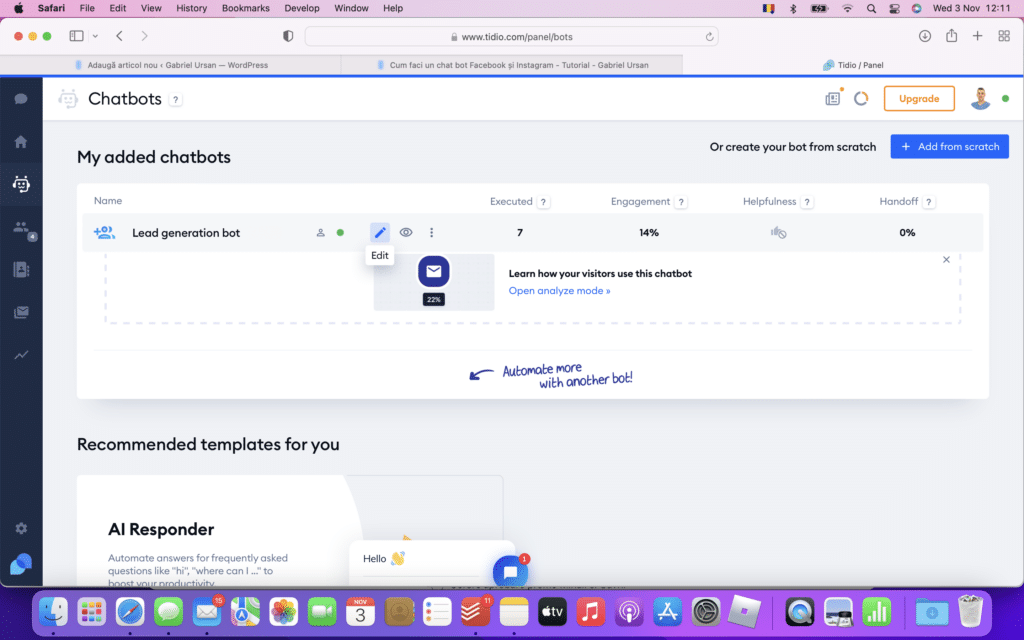Open the History menu
This screenshot has height=640, width=1024.
pyautogui.click(x=191, y=8)
